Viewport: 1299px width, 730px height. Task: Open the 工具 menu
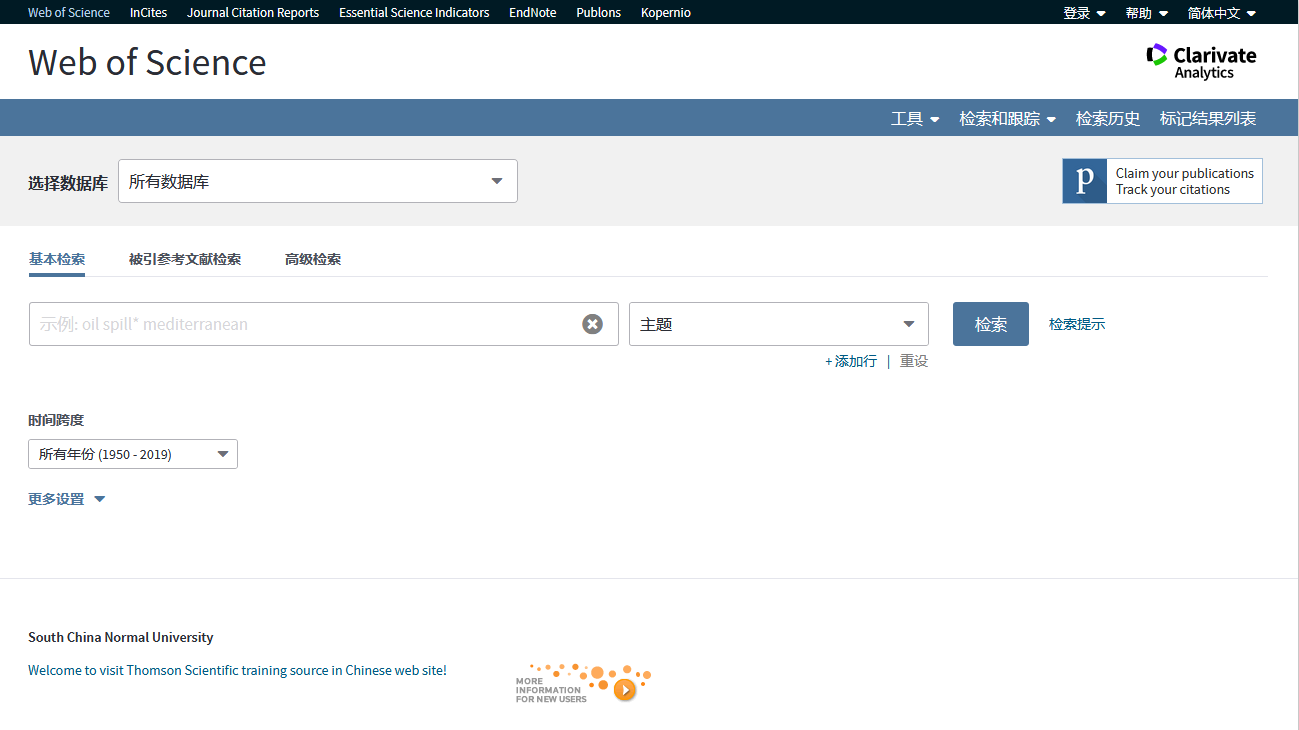click(915, 118)
